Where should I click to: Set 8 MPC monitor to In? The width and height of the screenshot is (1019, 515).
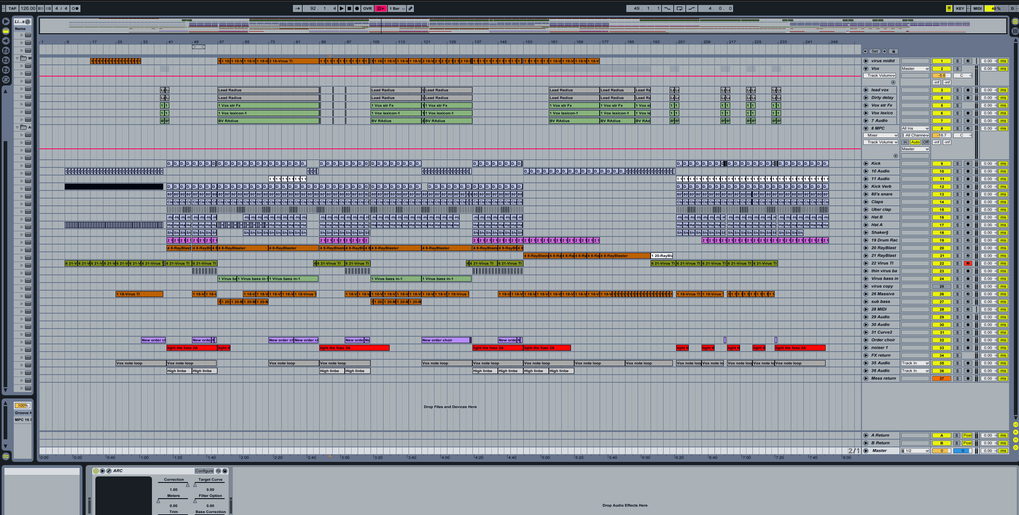905,142
